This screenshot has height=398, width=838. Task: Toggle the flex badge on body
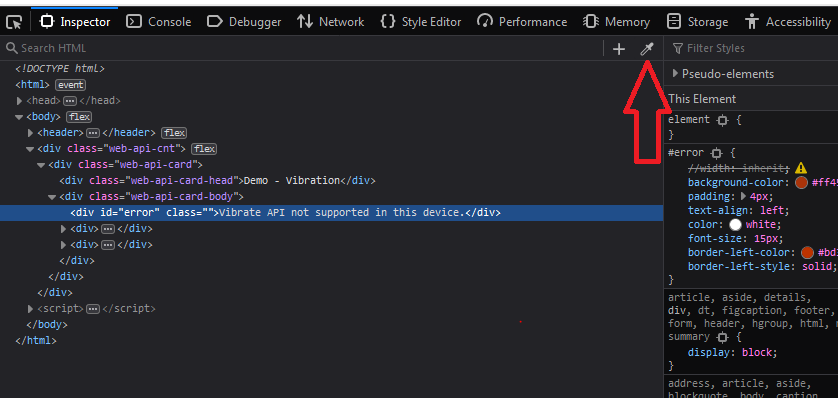pos(79,117)
